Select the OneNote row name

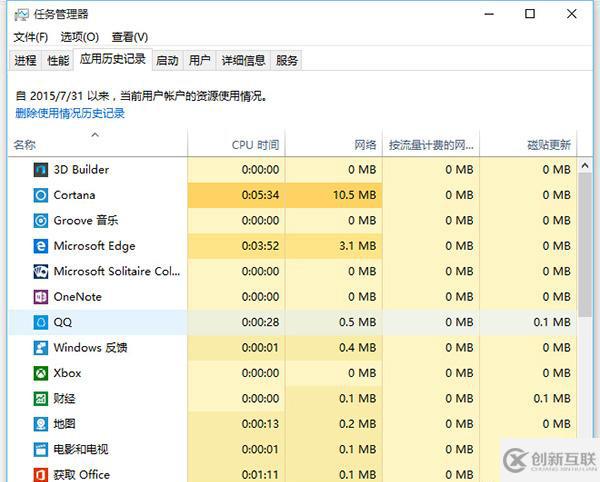(x=78, y=297)
